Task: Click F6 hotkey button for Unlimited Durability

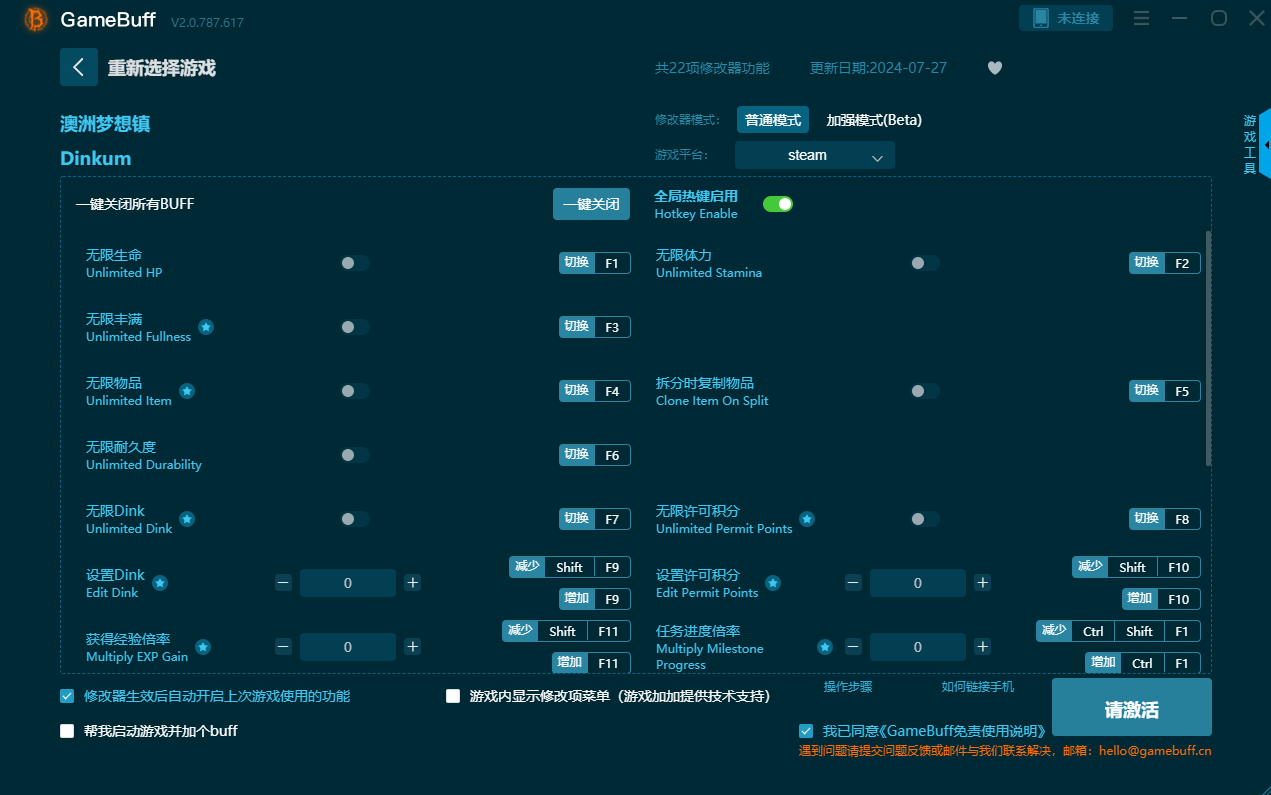Action: [x=594, y=455]
